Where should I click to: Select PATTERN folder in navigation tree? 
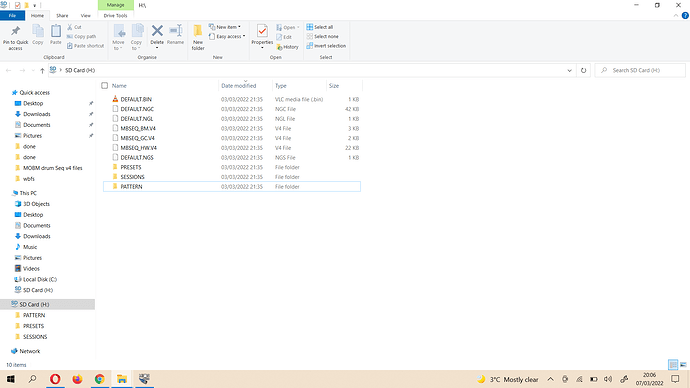pos(34,315)
